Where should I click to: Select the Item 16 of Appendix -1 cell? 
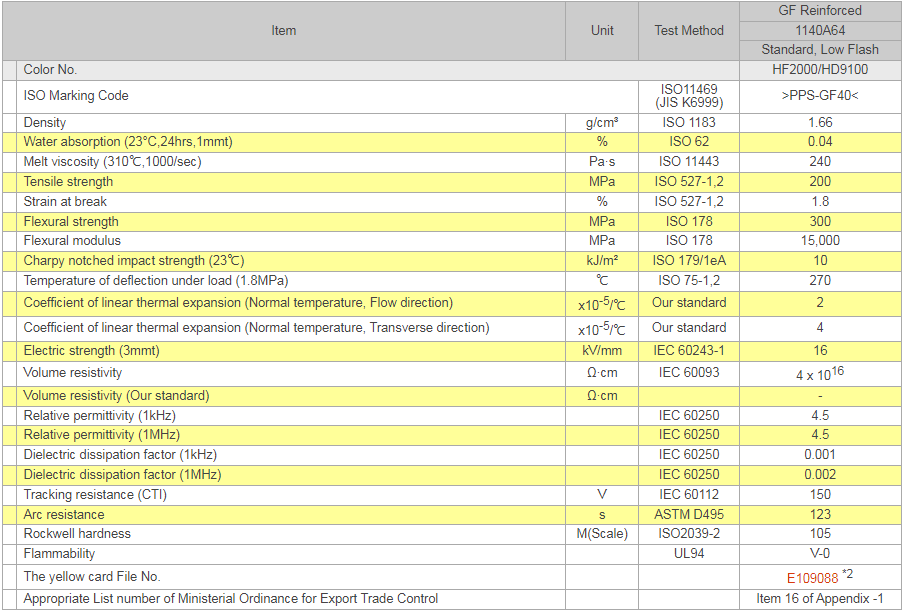820,599
